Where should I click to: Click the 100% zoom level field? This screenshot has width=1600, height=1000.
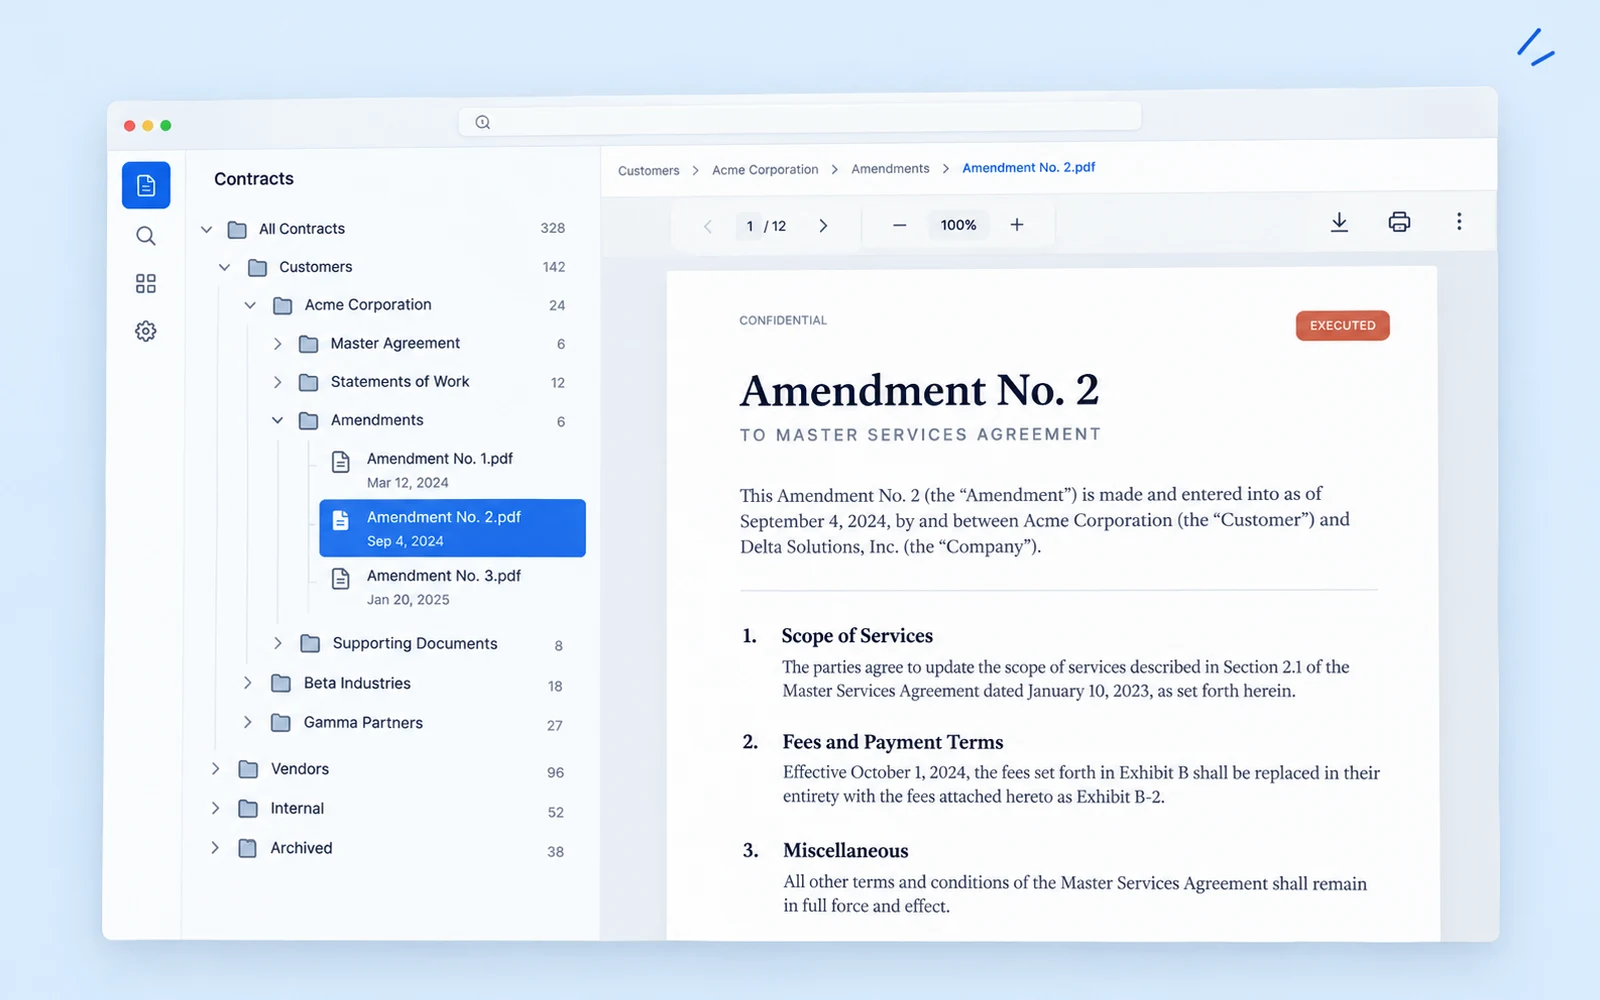pyautogui.click(x=958, y=225)
